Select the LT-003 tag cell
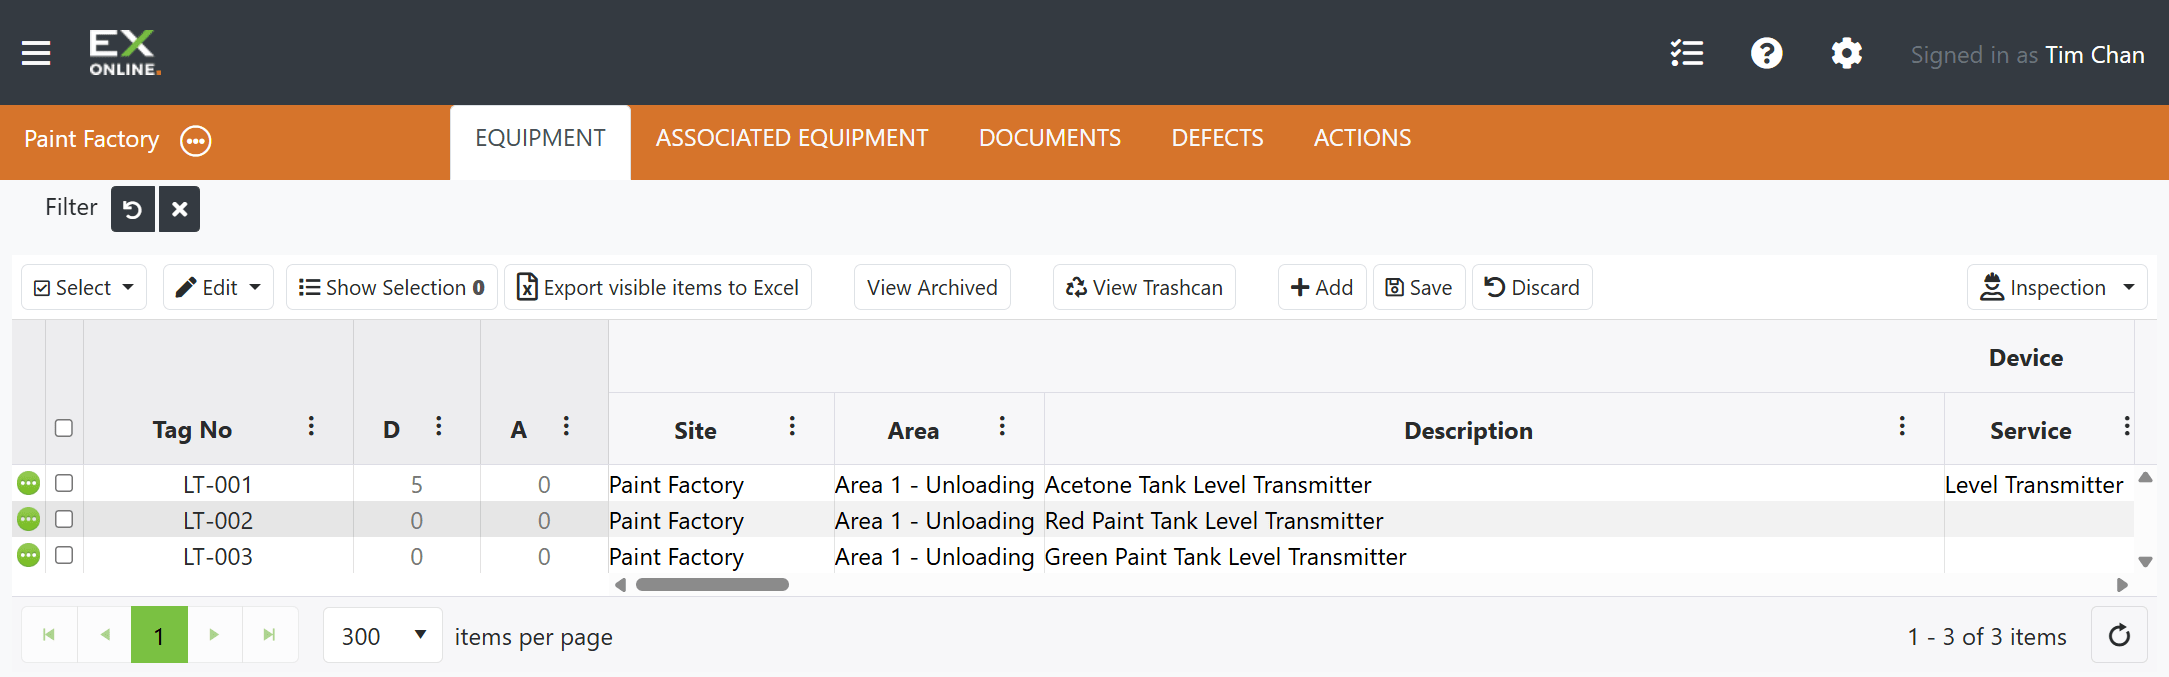The height and width of the screenshot is (677, 2169). click(218, 557)
